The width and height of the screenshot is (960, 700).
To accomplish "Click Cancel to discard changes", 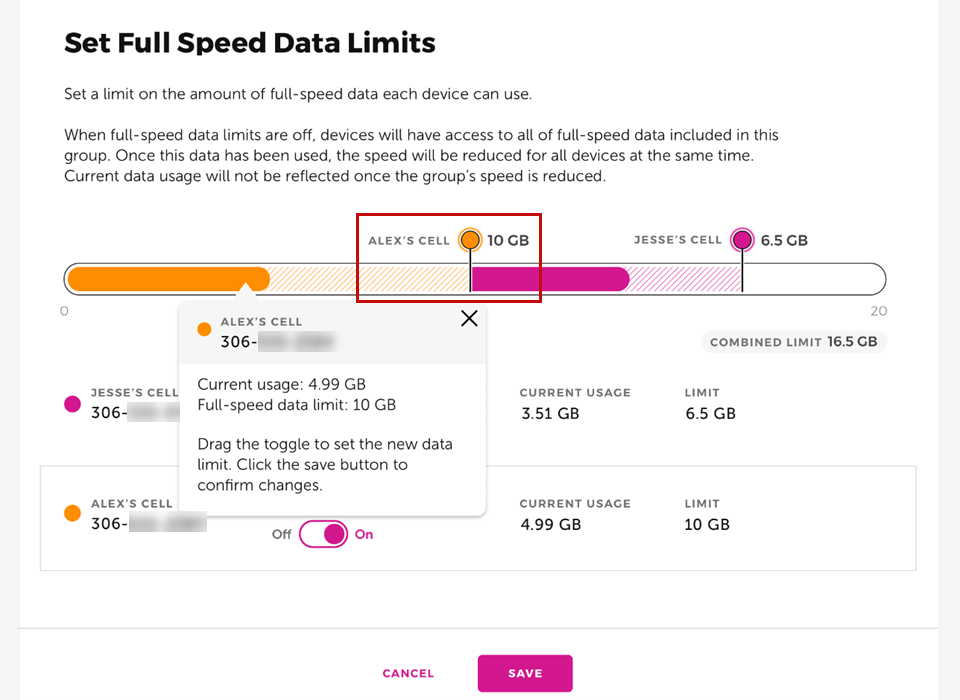I will pyautogui.click(x=408, y=673).
